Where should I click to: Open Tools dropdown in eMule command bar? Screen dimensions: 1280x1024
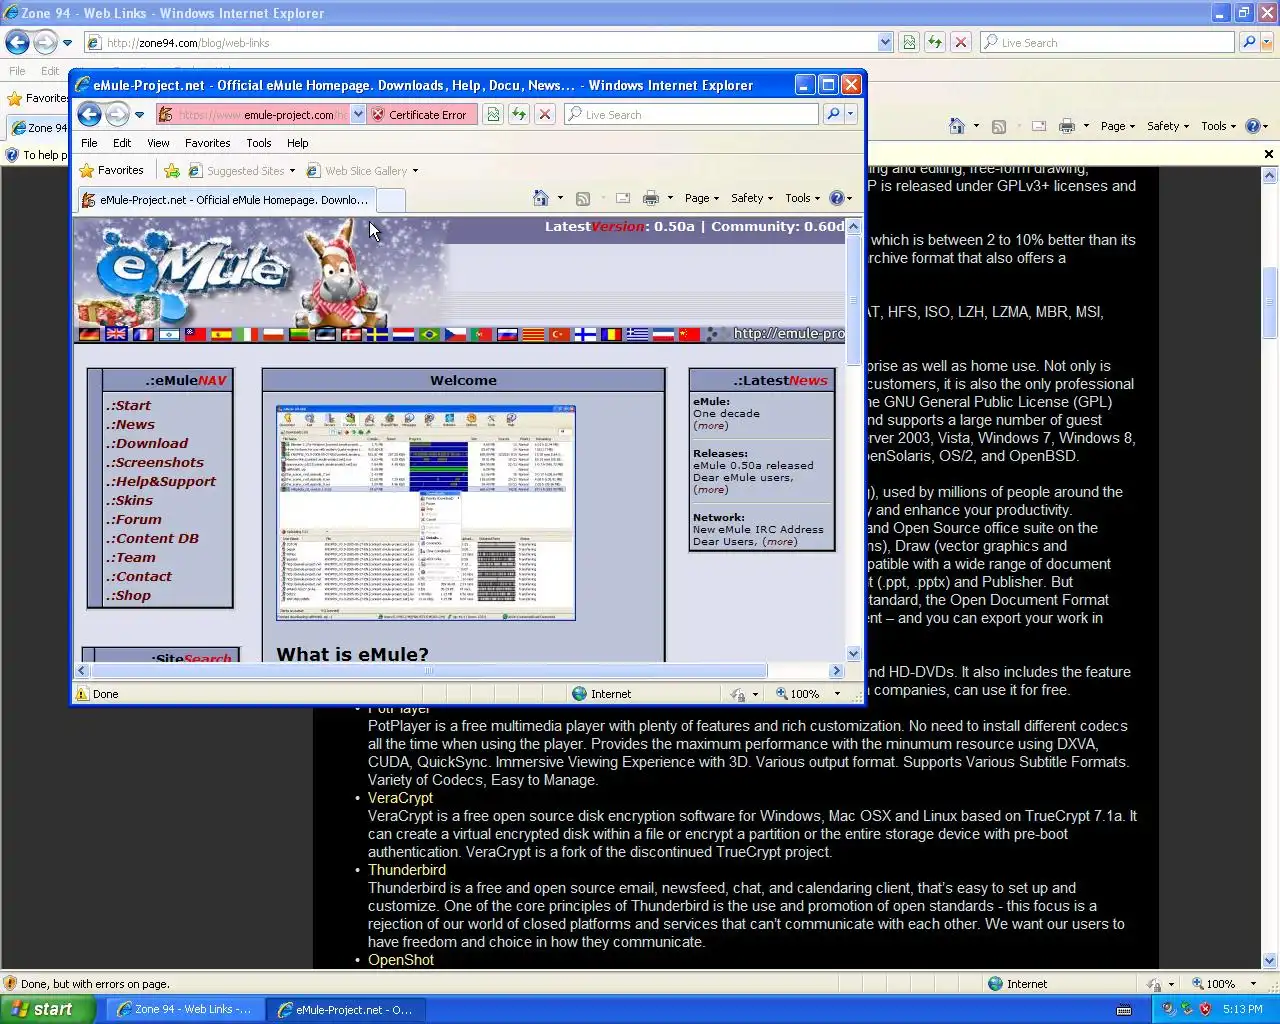[802, 198]
